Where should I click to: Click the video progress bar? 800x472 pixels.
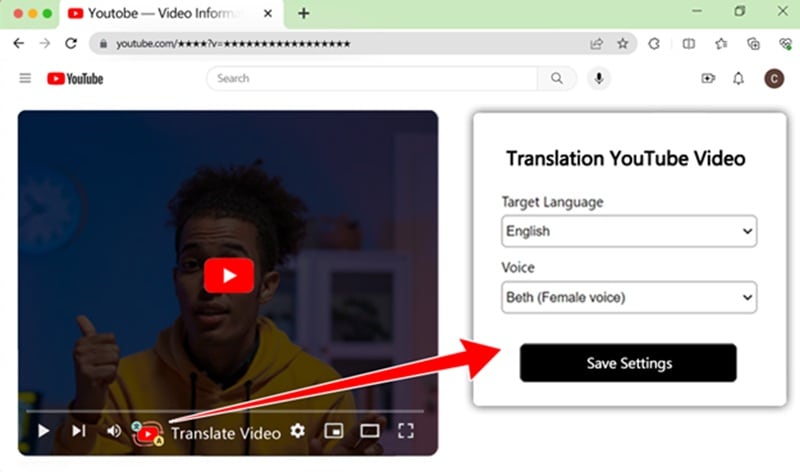(x=225, y=410)
